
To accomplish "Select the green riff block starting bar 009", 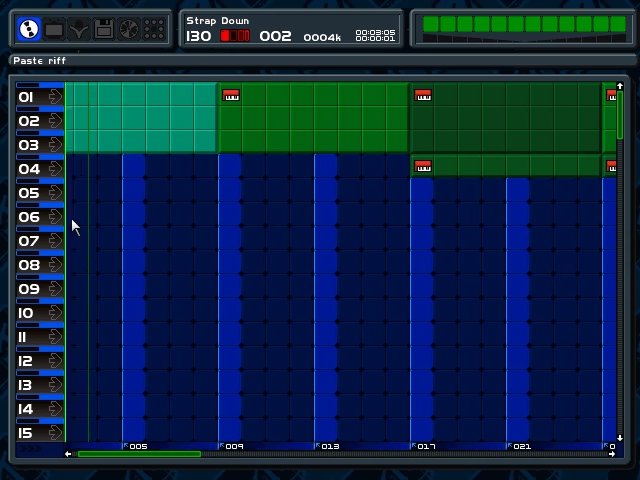I will point(313,118).
